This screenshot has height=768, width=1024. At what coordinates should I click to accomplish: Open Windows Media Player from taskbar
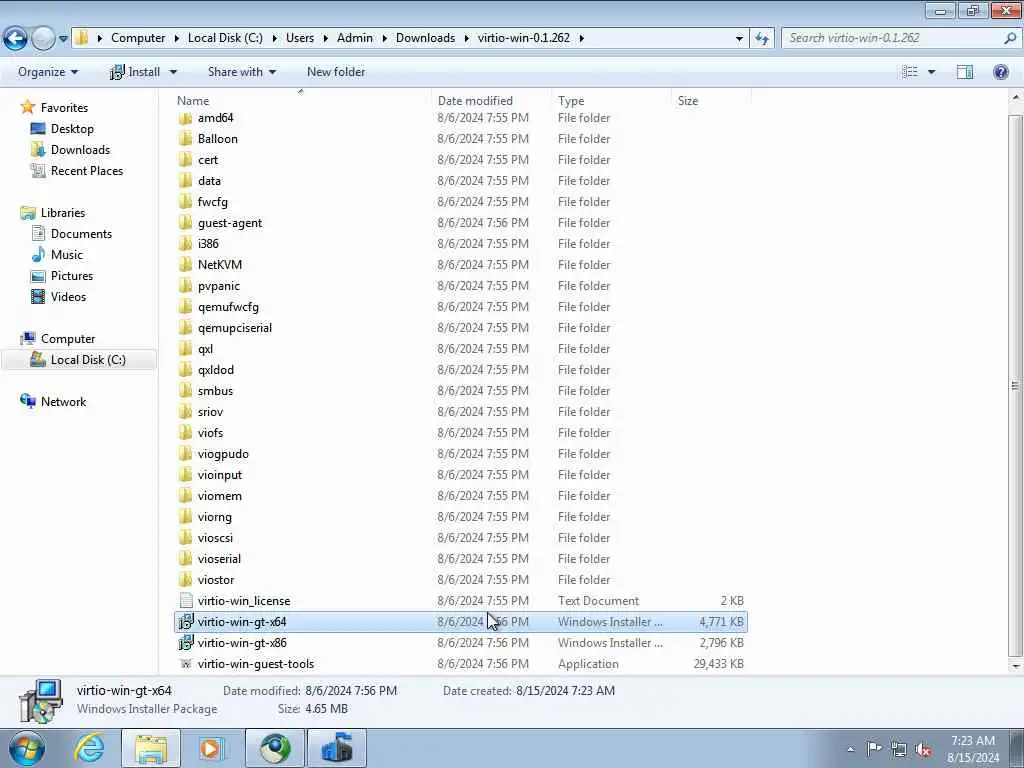pyautogui.click(x=212, y=748)
